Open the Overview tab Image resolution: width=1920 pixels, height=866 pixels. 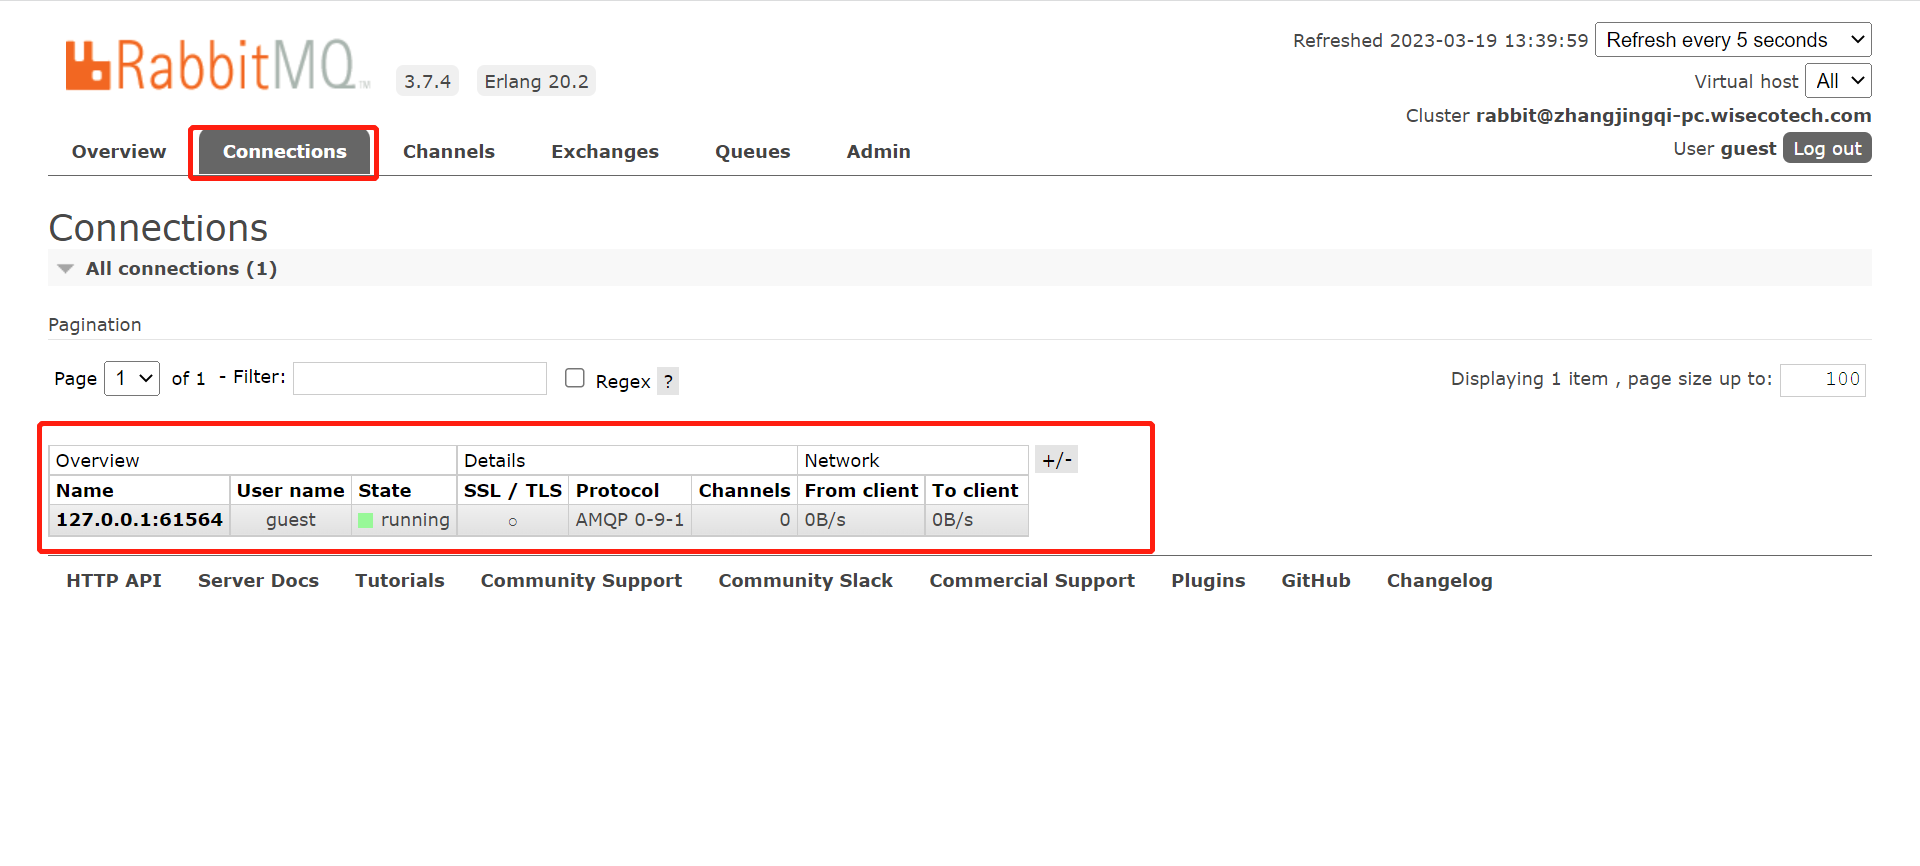click(x=119, y=152)
